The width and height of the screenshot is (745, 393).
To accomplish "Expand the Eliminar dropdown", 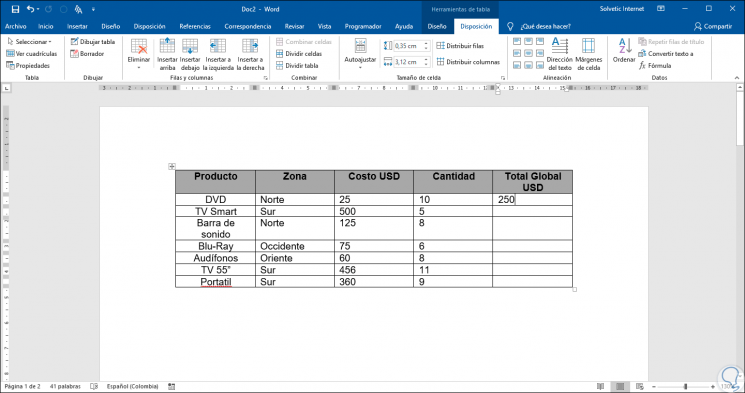I will (x=139, y=55).
